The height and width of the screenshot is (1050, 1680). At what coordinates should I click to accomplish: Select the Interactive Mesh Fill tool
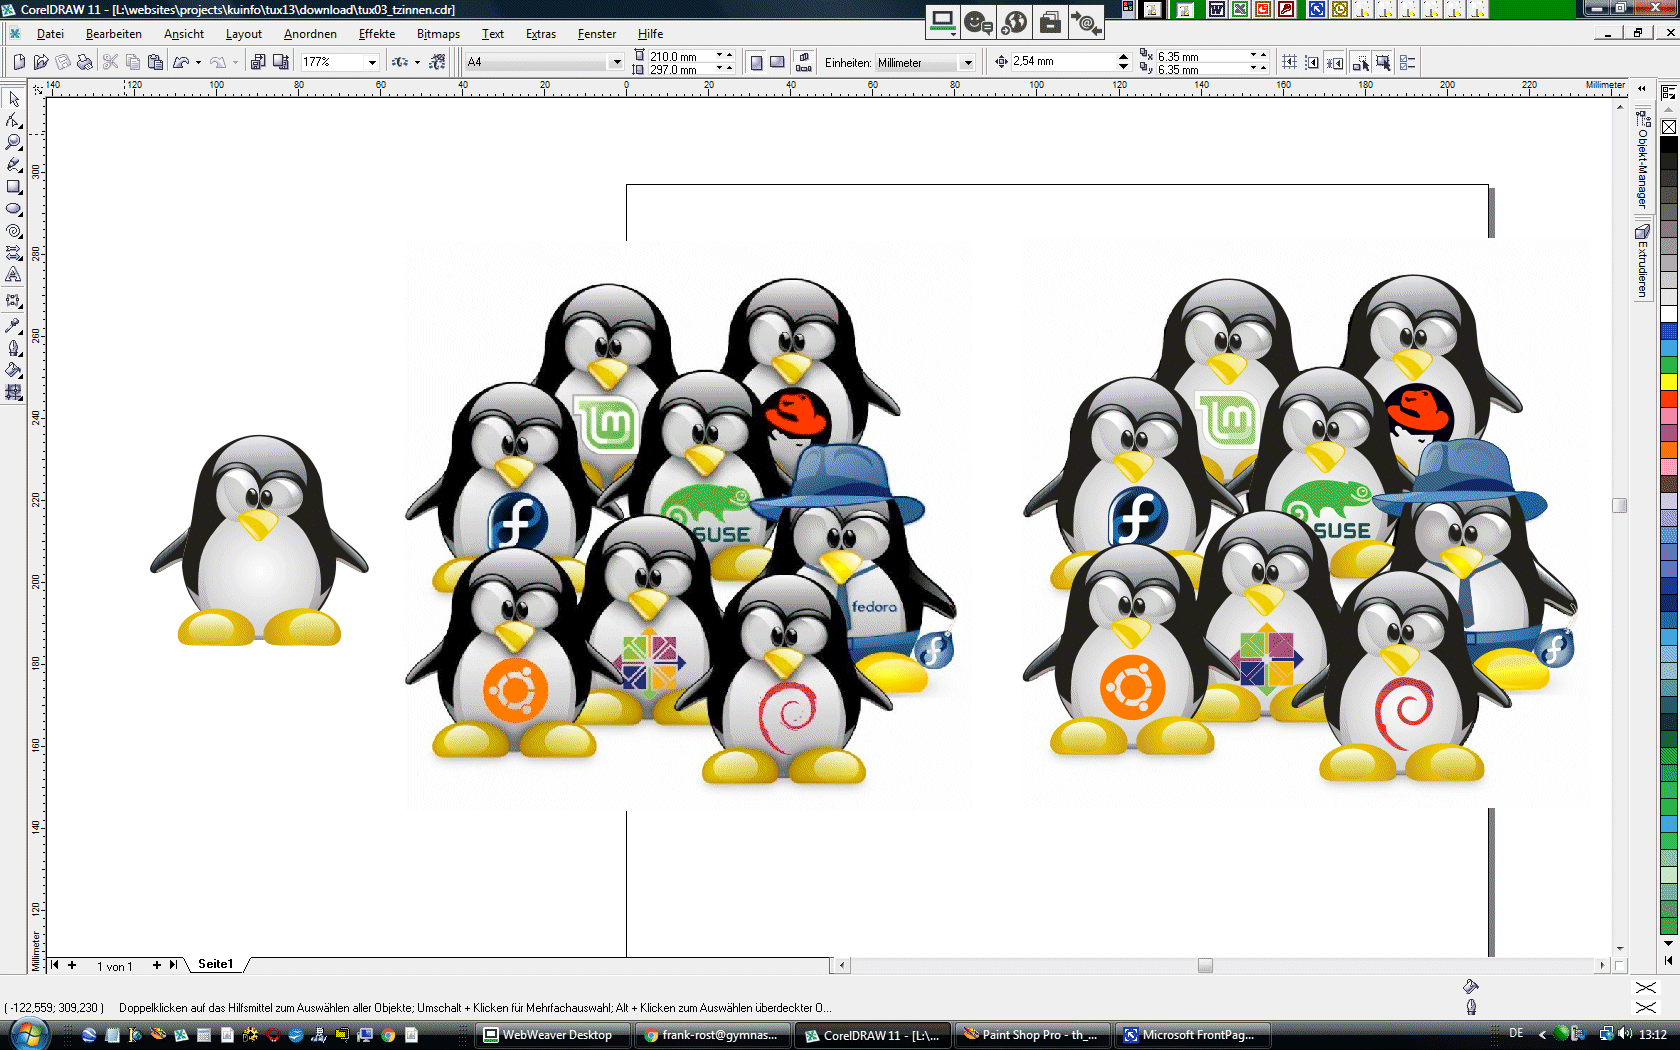pos(13,392)
